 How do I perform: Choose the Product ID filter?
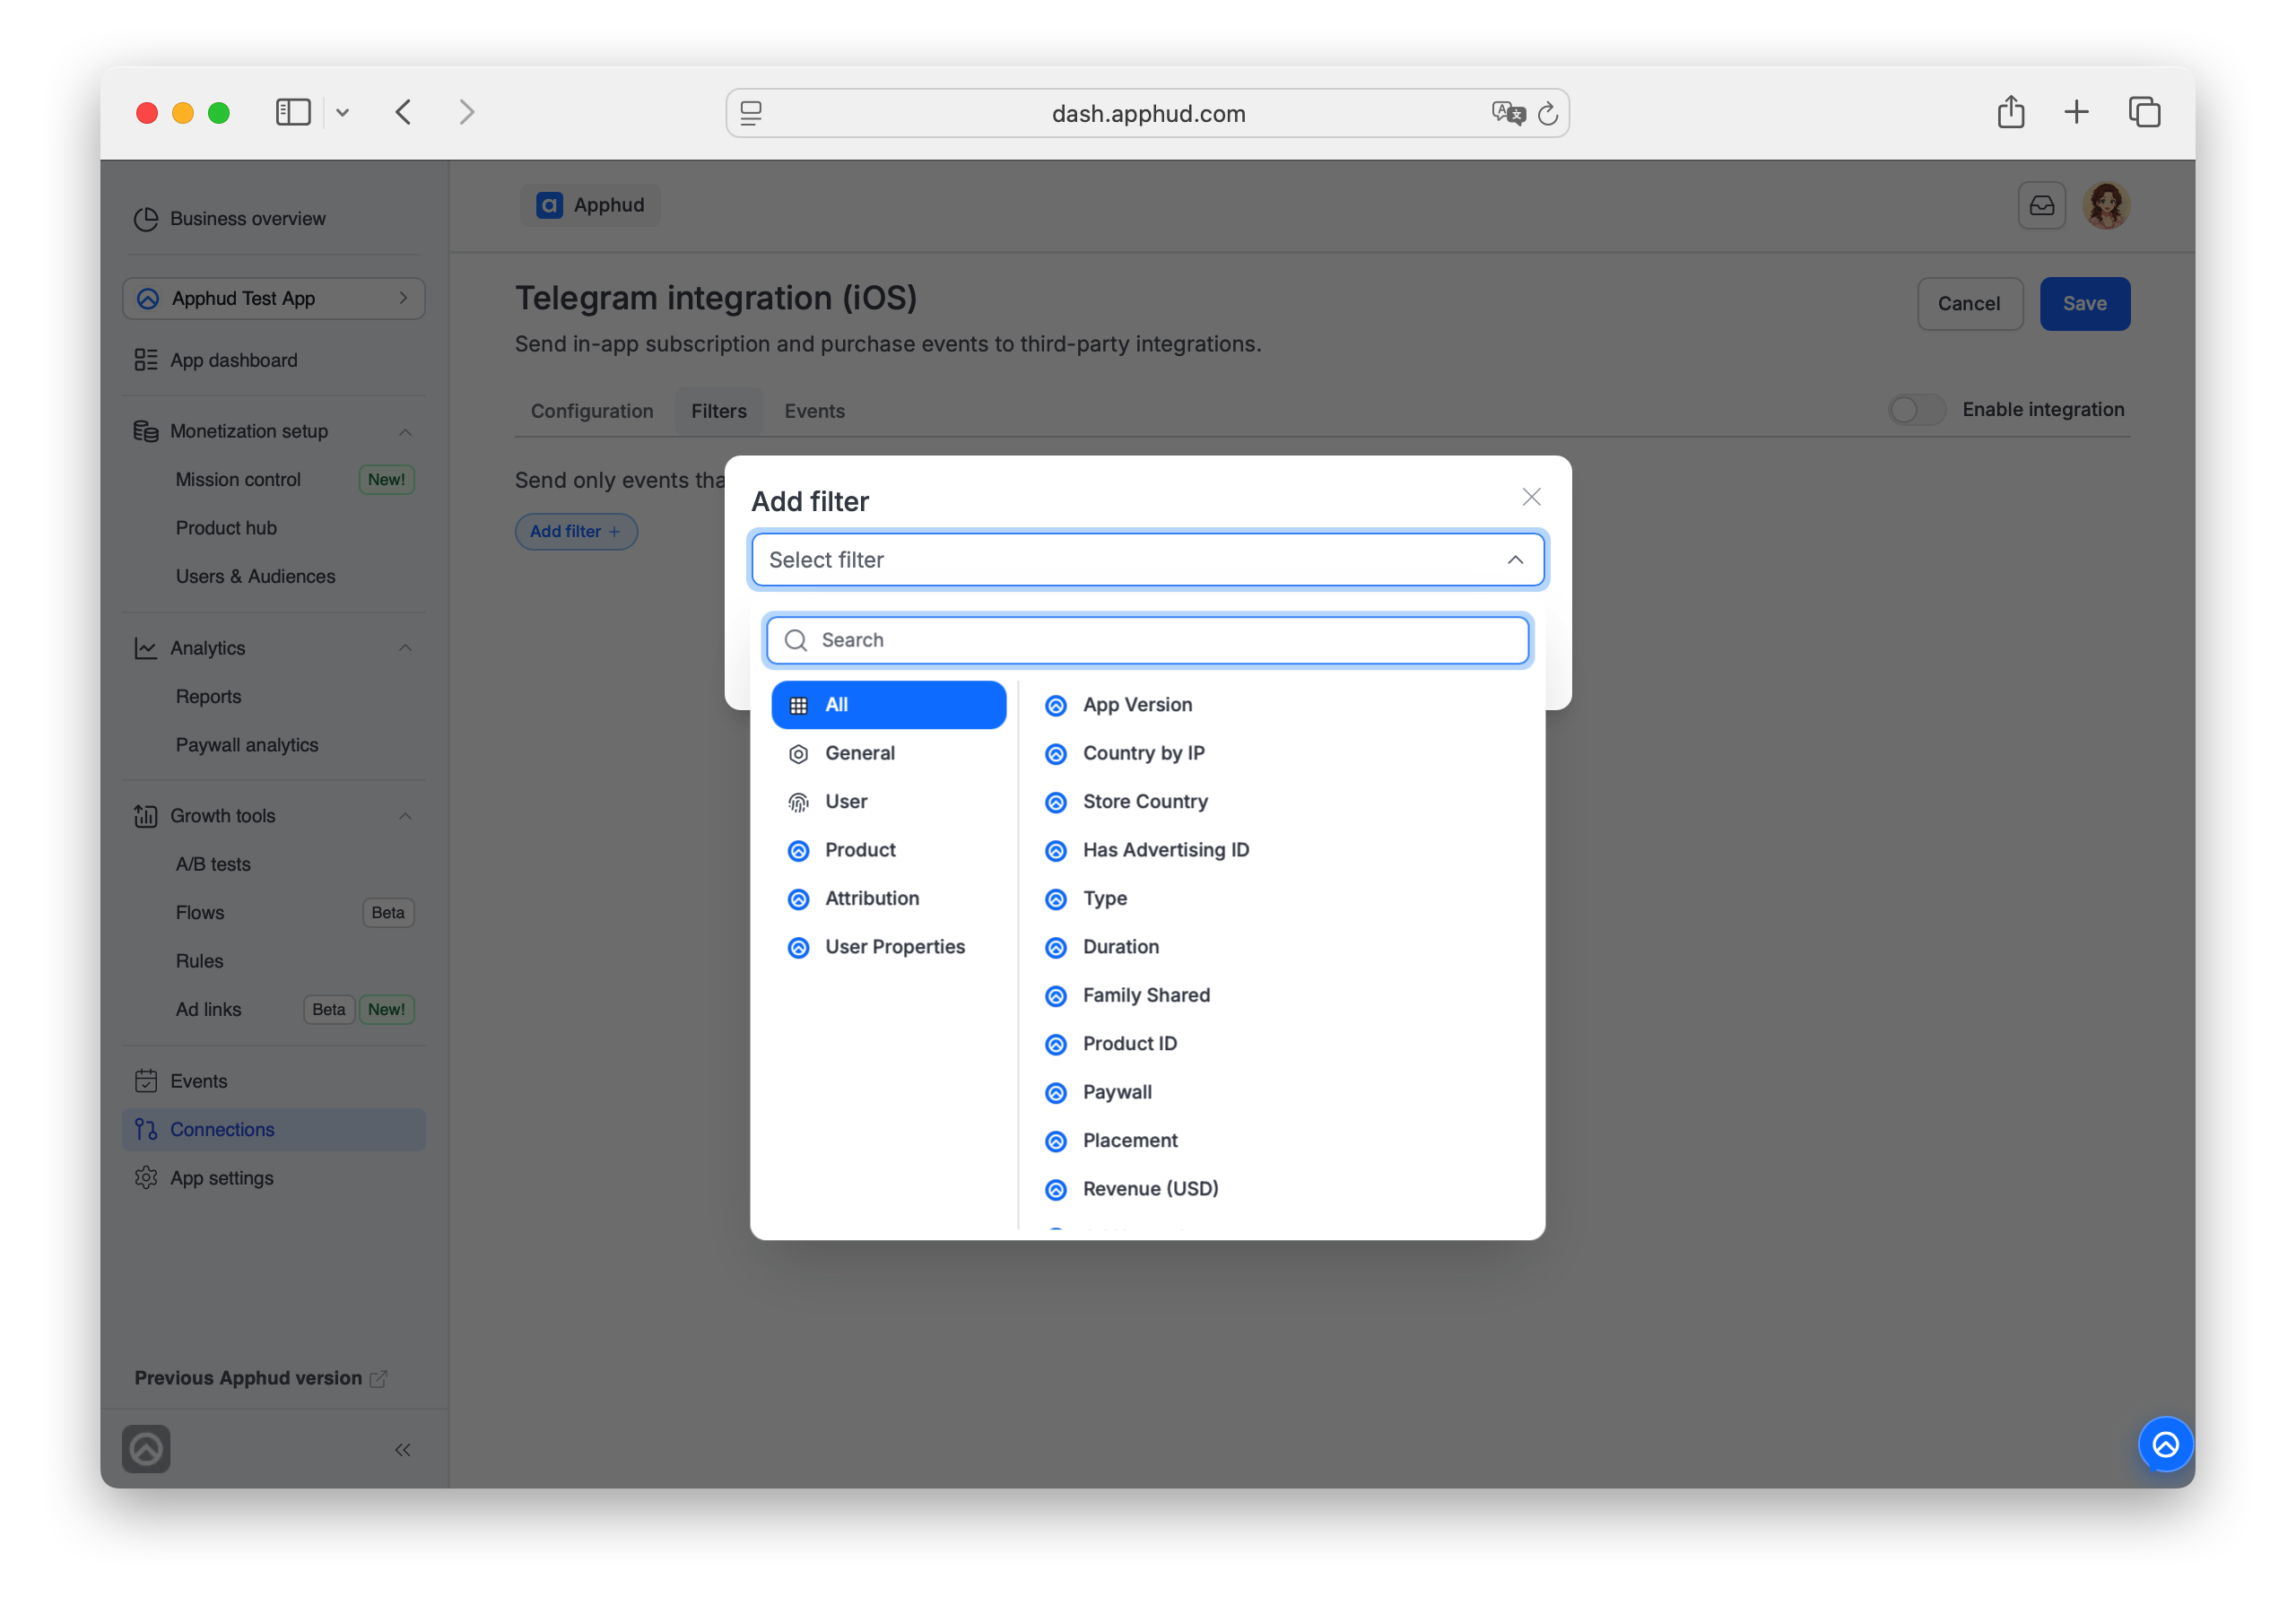(1280, 1044)
